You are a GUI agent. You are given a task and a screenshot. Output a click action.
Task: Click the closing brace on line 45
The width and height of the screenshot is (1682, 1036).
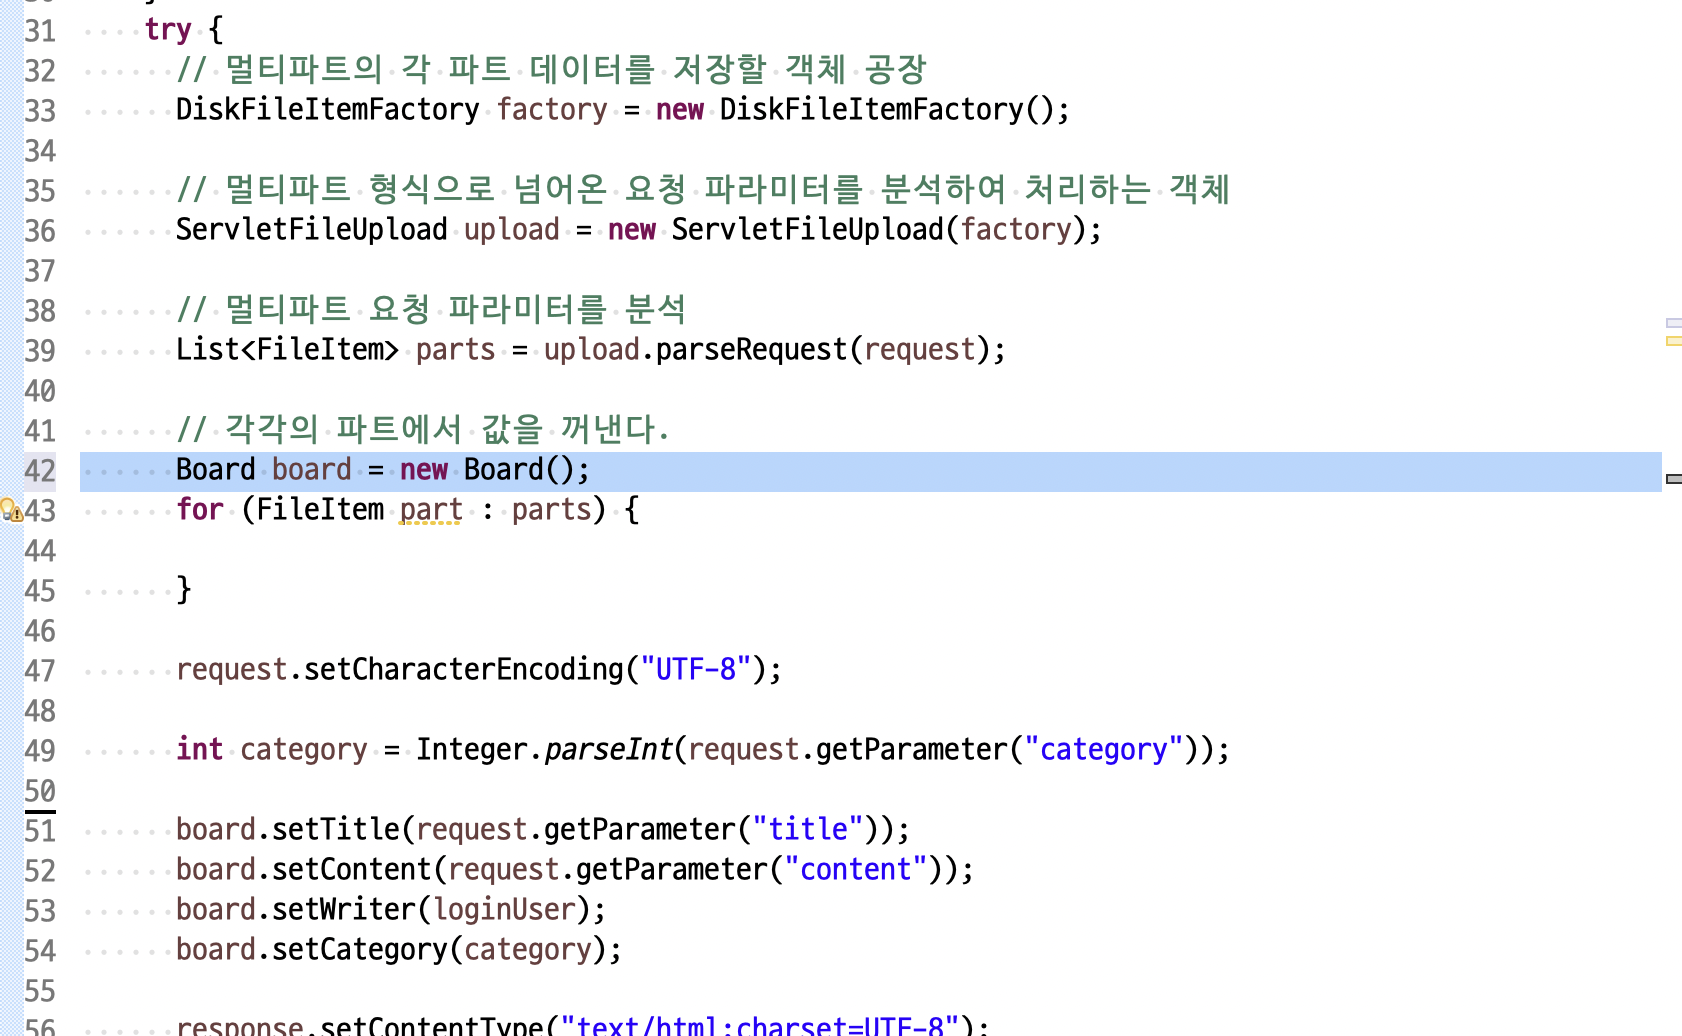[183, 589]
